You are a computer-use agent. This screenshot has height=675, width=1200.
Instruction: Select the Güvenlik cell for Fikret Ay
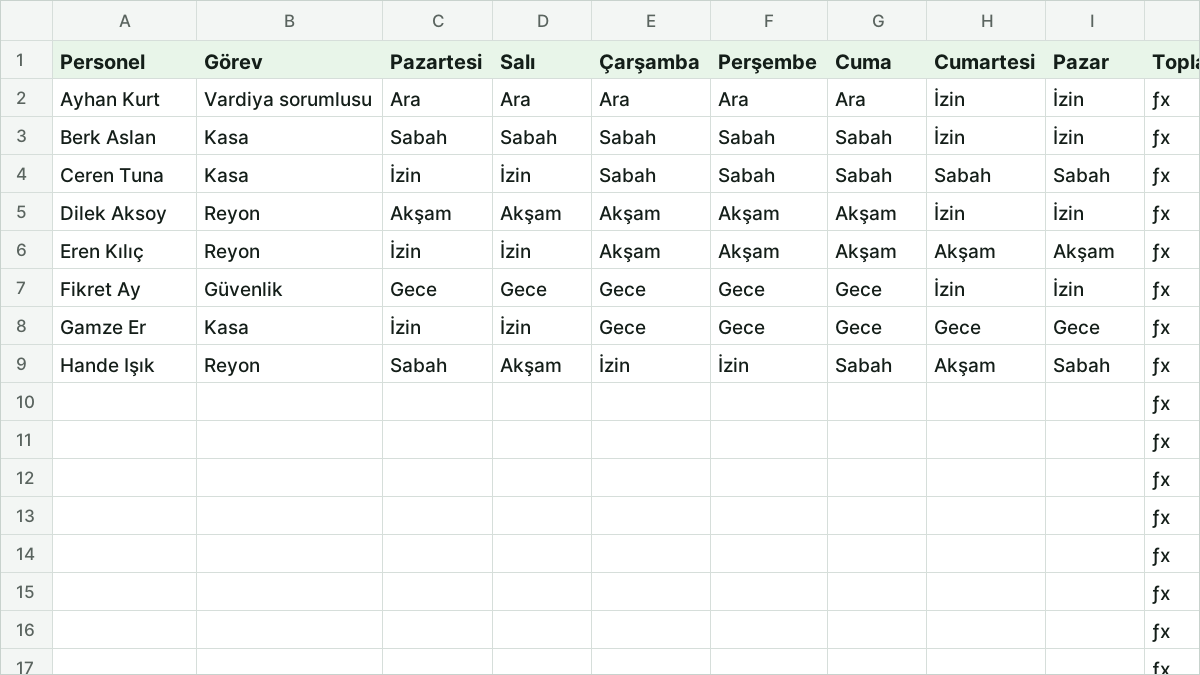pyautogui.click(x=290, y=288)
